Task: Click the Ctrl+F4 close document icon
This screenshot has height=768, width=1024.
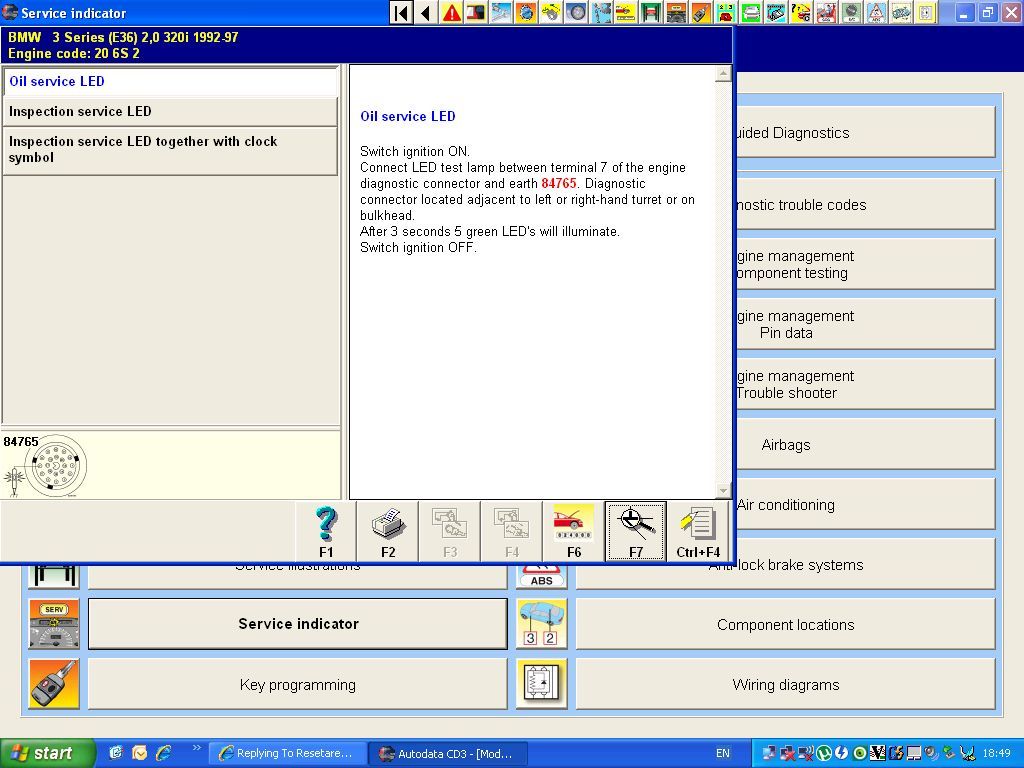Action: click(x=698, y=530)
